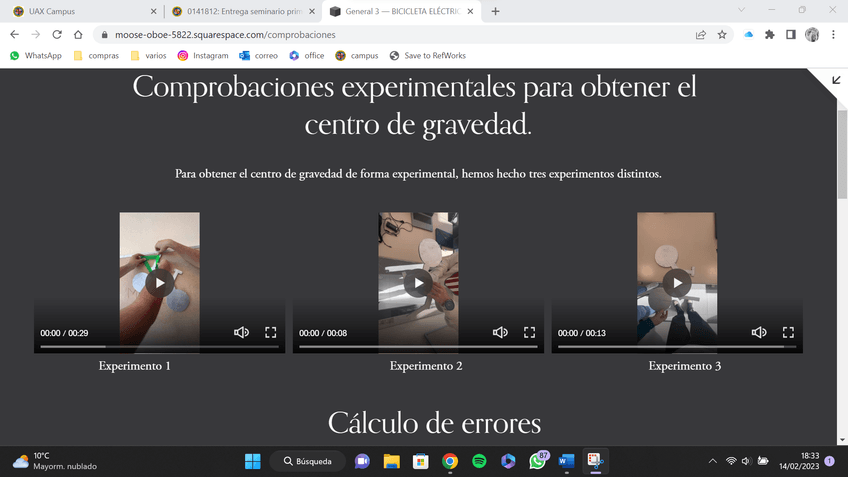The height and width of the screenshot is (477, 848).
Task: Close the UAX Campus tab
Action: [154, 11]
